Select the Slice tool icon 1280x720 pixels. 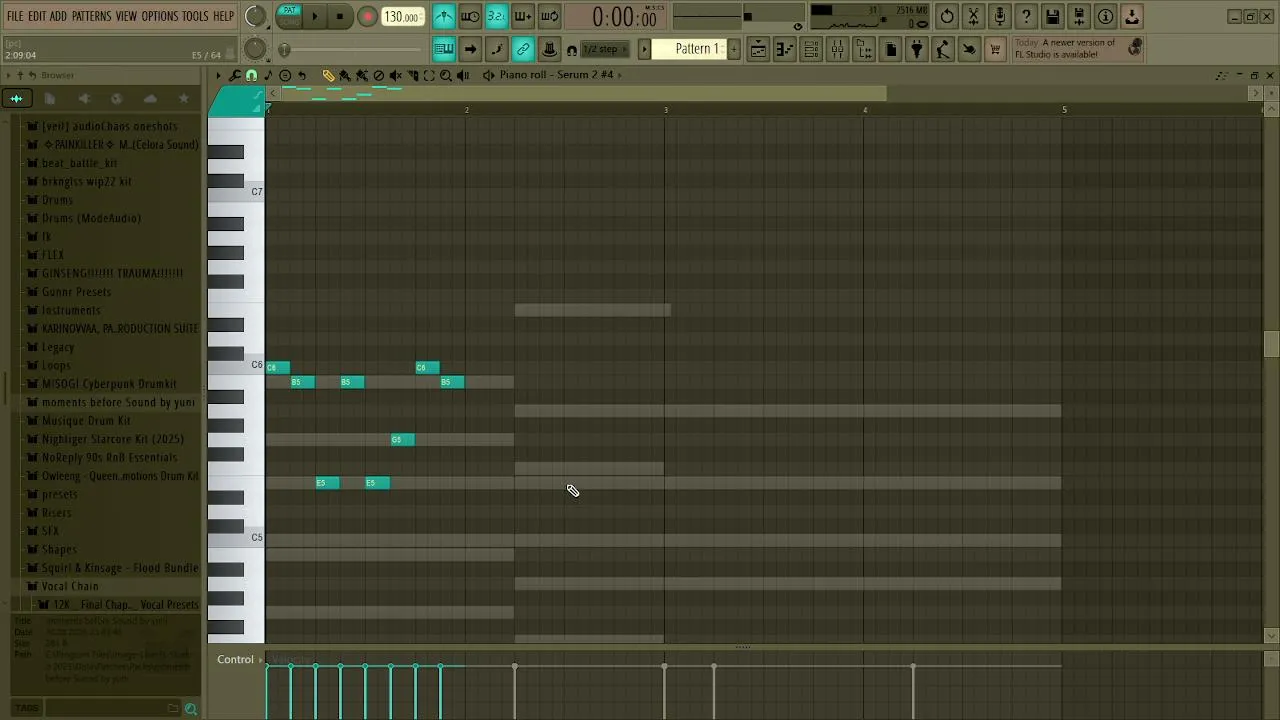click(412, 75)
